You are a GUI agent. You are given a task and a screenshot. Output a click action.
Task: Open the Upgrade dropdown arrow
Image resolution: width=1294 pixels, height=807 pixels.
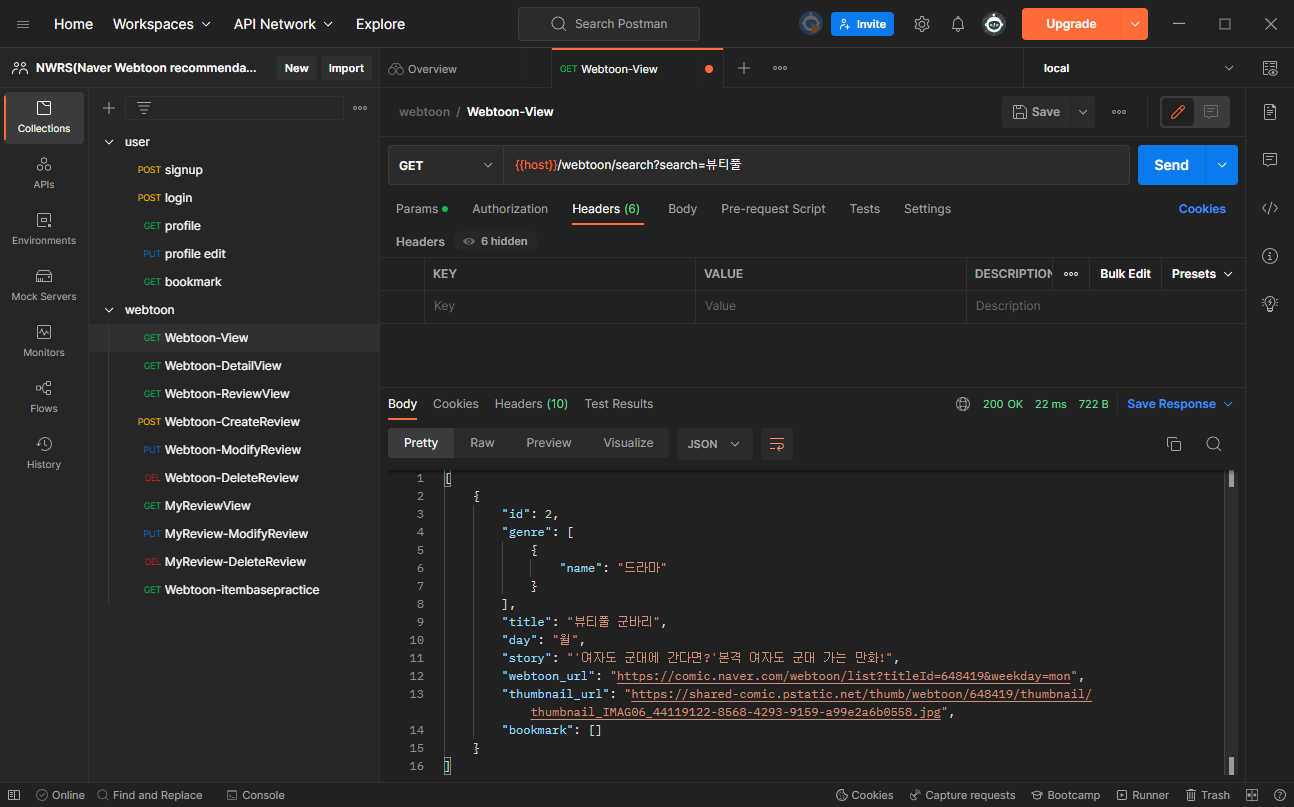coord(1134,24)
